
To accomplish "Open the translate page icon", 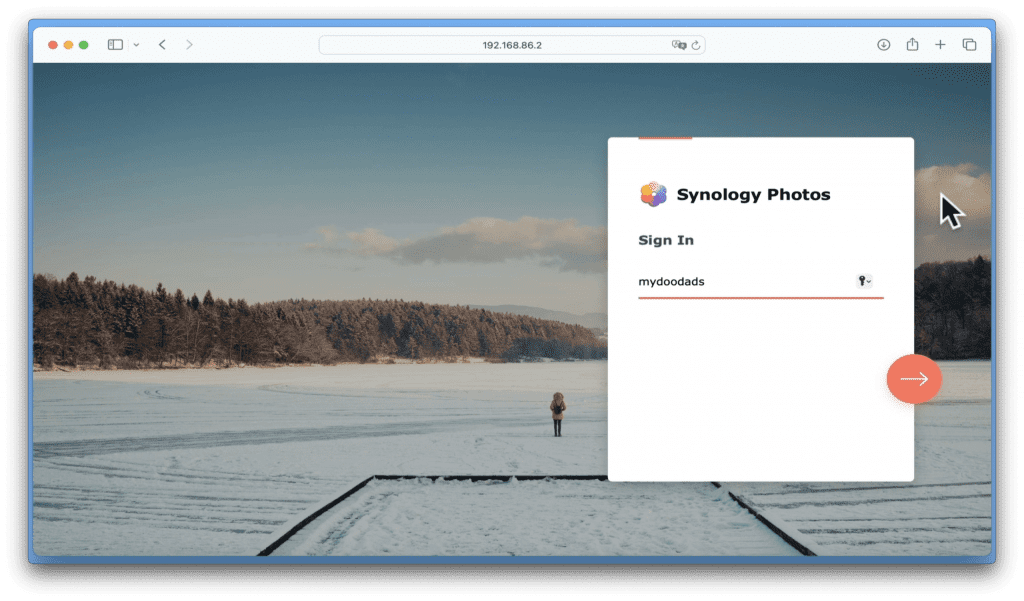I will (x=679, y=45).
